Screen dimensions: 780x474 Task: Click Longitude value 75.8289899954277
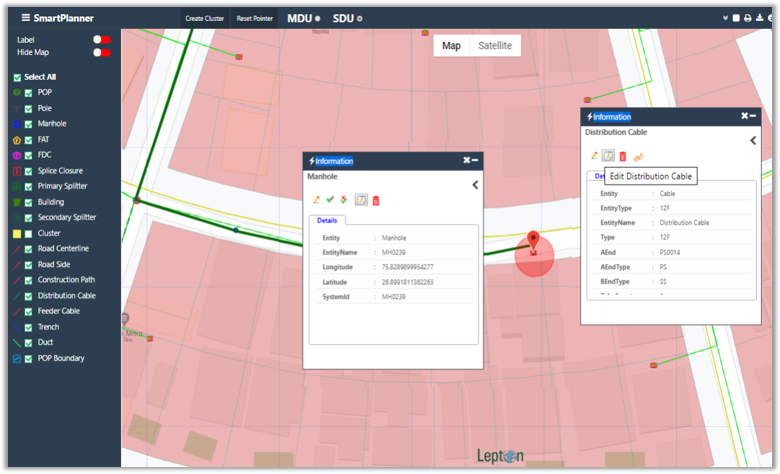[x=407, y=267]
